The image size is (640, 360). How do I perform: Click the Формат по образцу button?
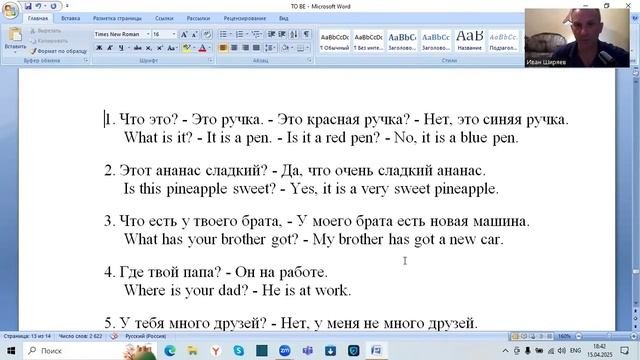tap(59, 51)
